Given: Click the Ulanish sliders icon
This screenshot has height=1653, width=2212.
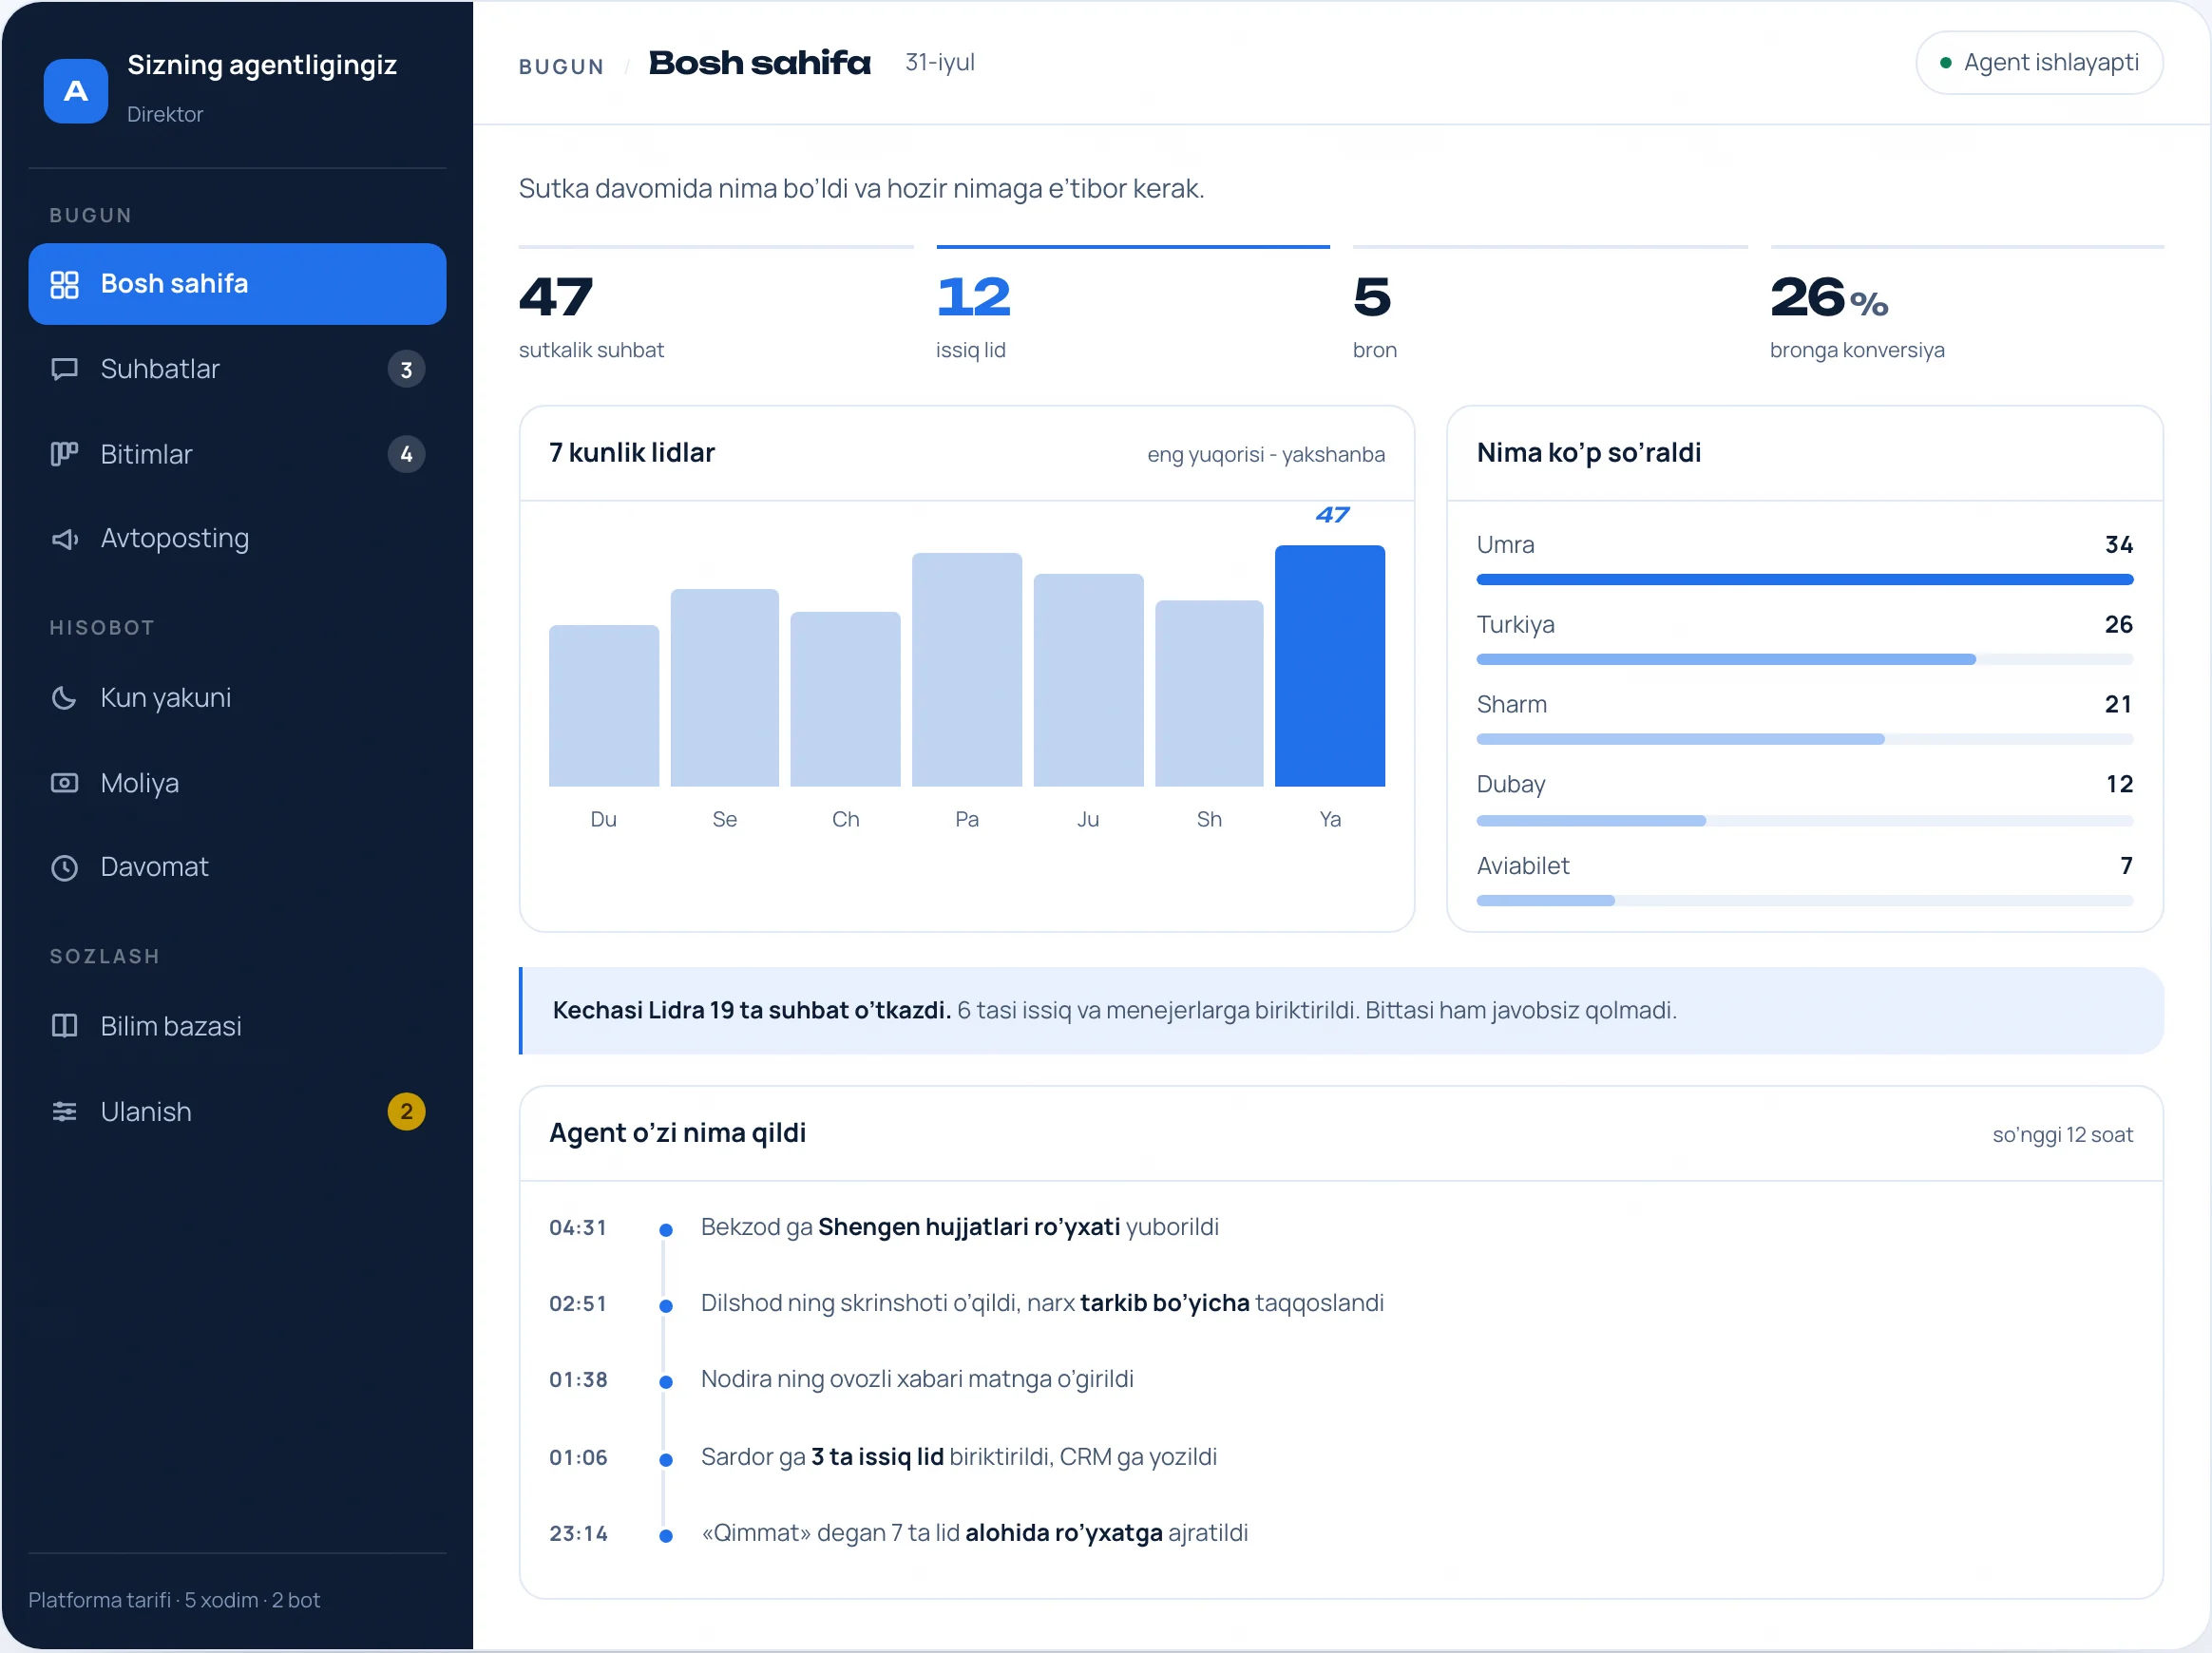Looking at the screenshot, I should pyautogui.click(x=64, y=1112).
